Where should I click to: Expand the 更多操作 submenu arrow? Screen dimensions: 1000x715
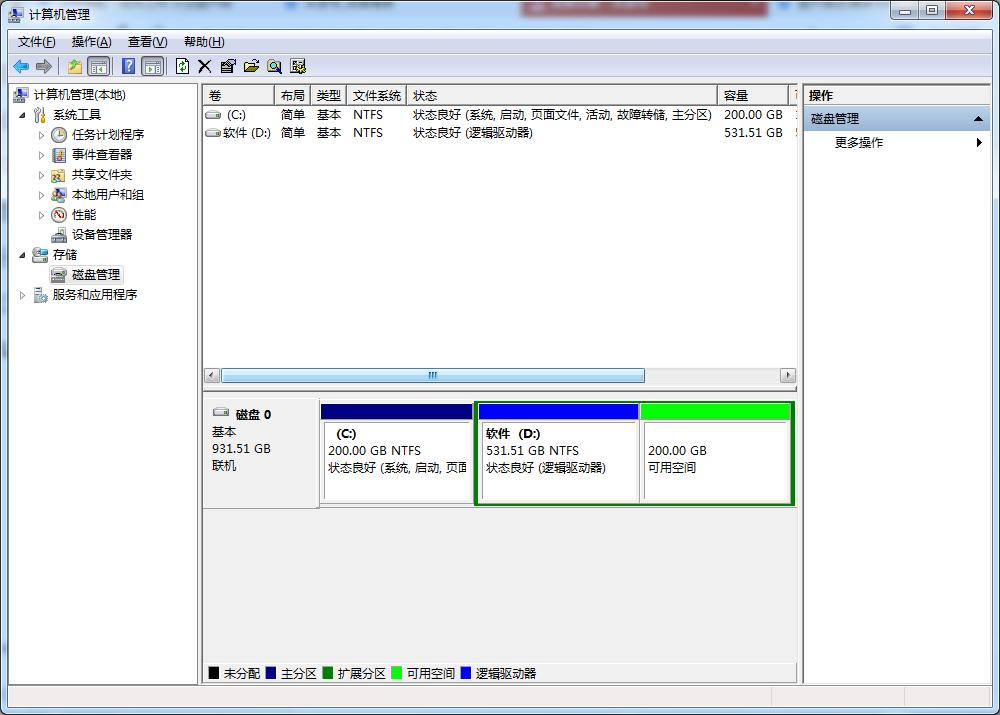tap(978, 142)
